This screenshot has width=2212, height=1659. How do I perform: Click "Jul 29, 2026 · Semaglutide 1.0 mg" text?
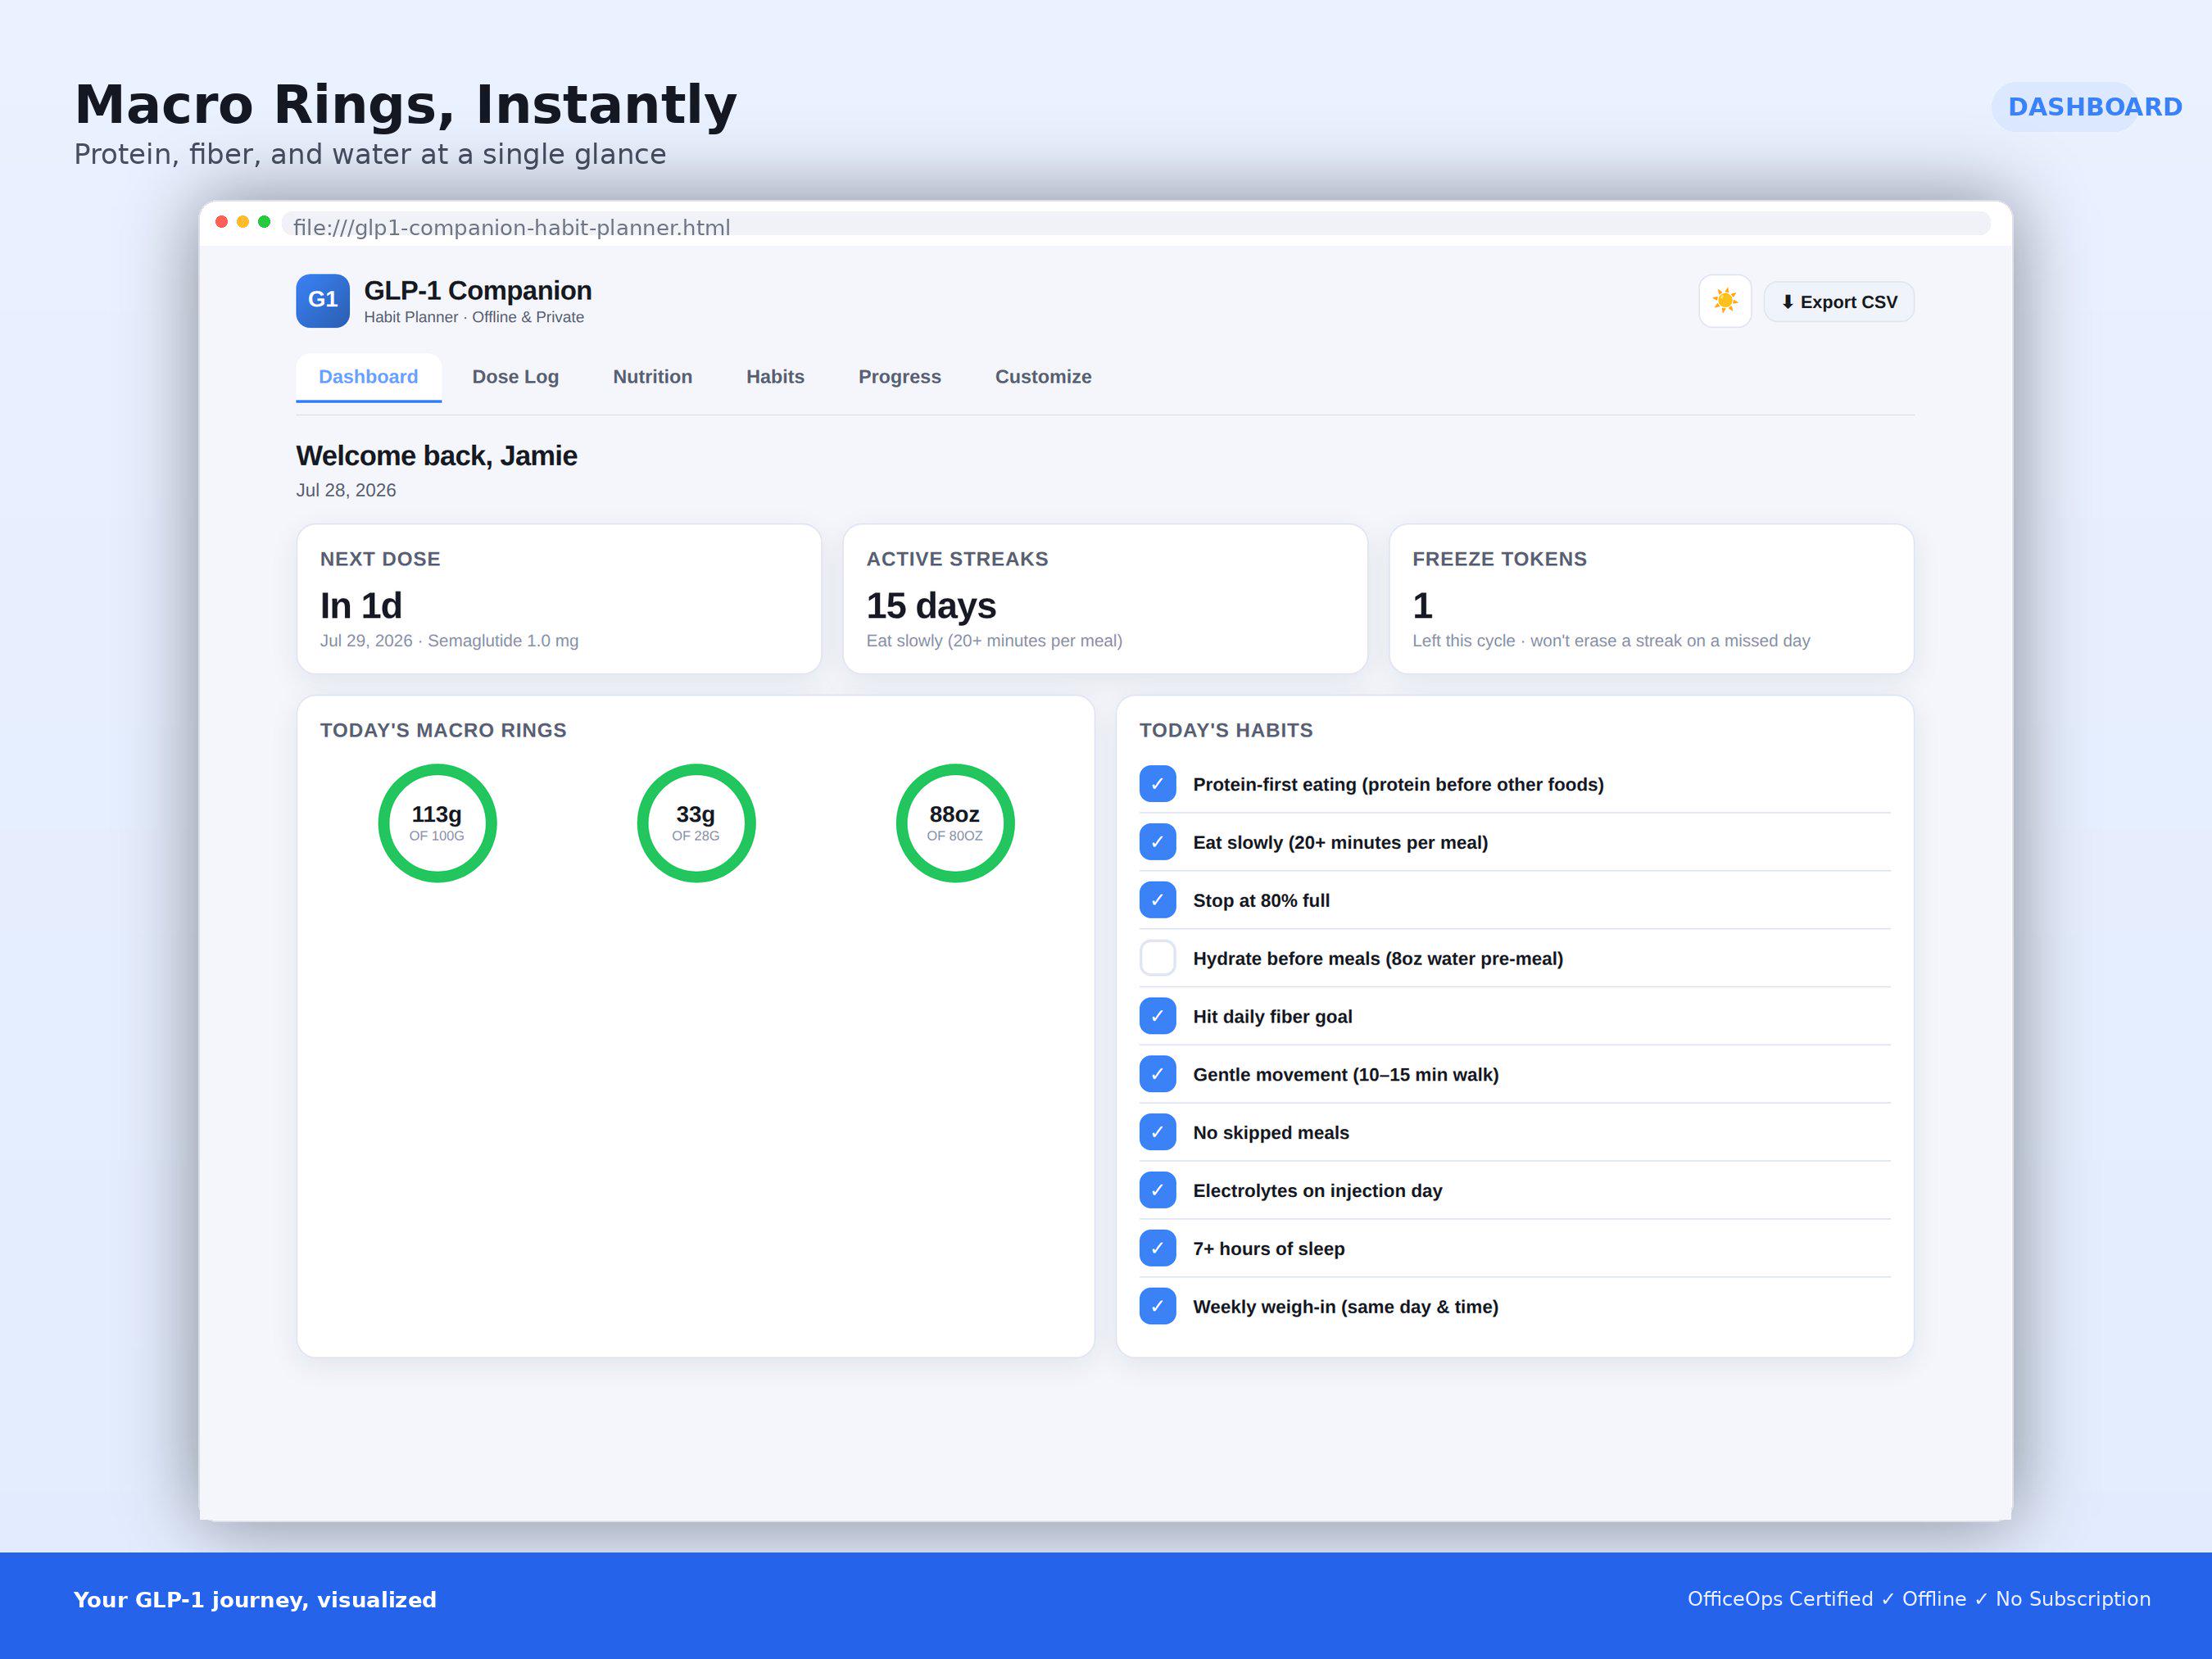(x=449, y=641)
